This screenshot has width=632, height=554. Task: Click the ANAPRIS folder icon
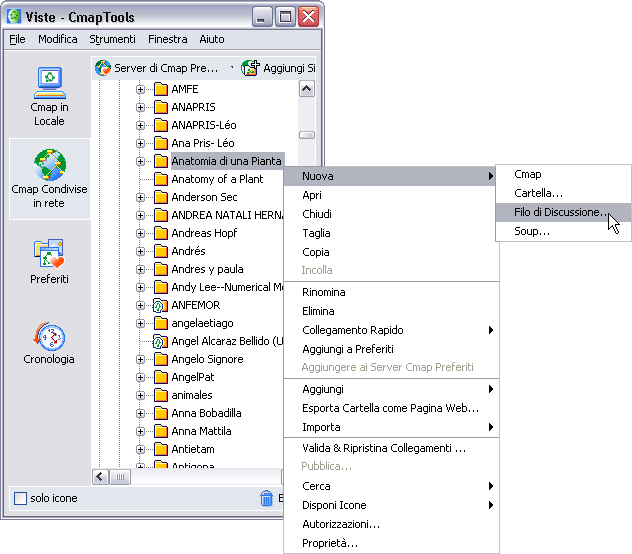(x=161, y=107)
